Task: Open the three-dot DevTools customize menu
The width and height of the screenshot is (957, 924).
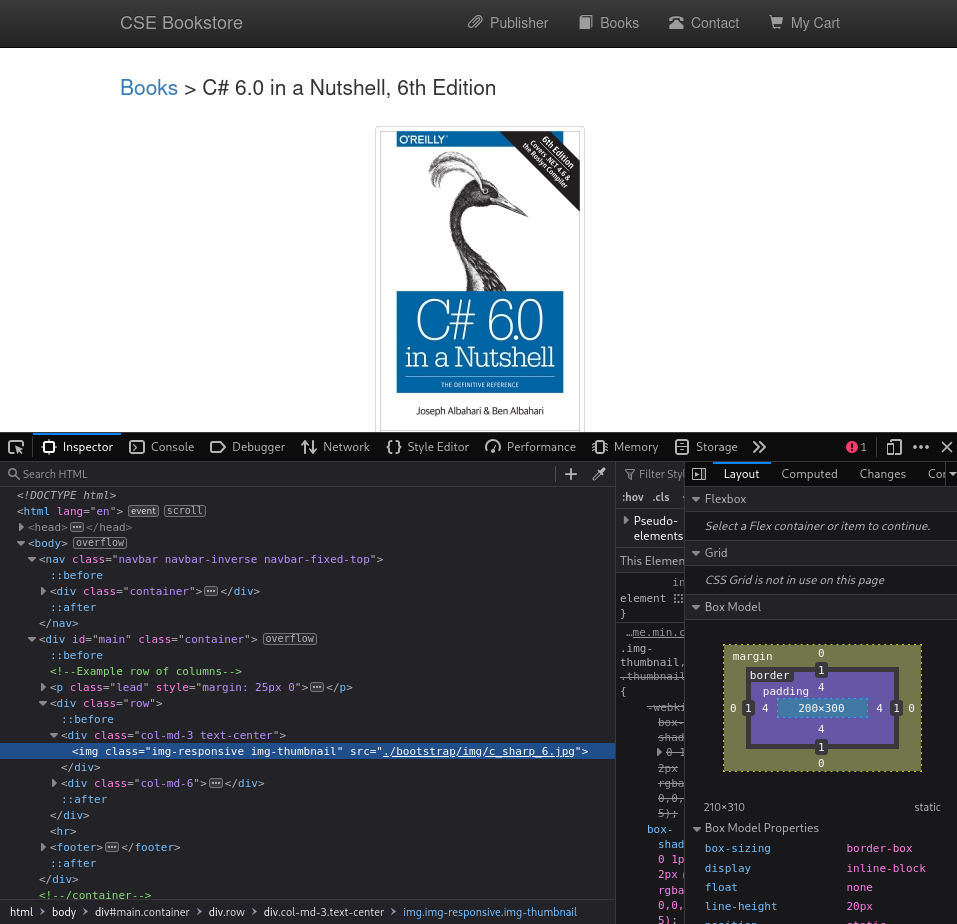Action: [921, 447]
